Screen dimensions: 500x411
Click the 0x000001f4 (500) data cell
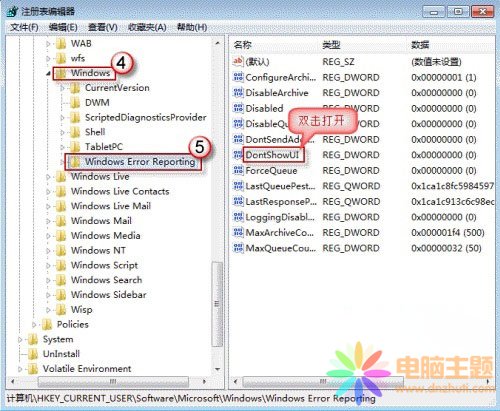[x=448, y=233]
